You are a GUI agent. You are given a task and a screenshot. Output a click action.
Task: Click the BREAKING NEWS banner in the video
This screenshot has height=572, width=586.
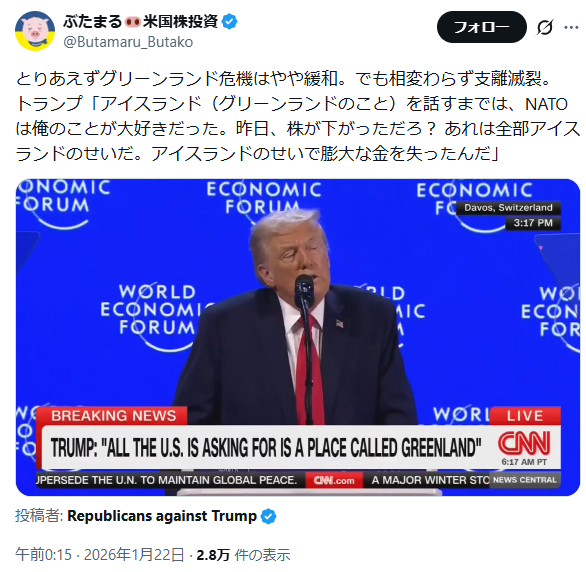[114, 416]
